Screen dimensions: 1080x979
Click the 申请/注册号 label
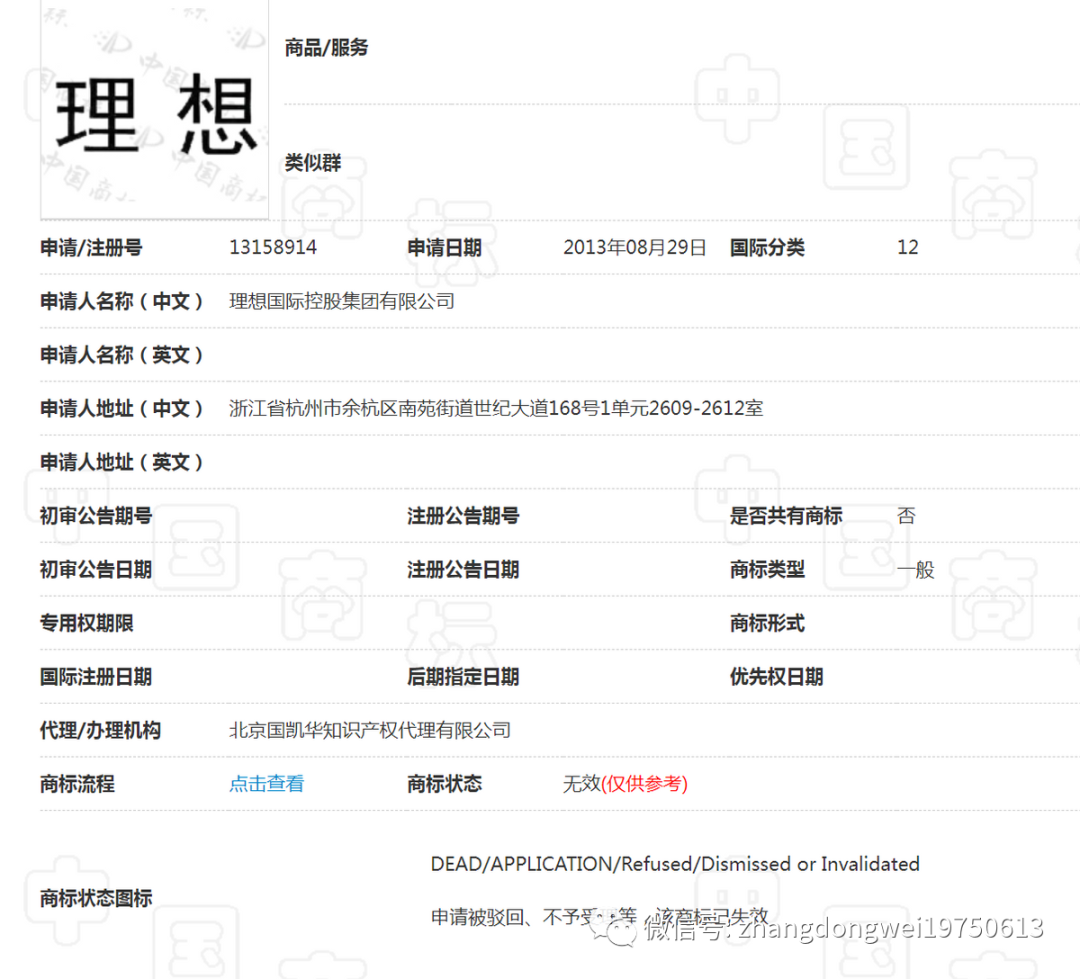(91, 247)
